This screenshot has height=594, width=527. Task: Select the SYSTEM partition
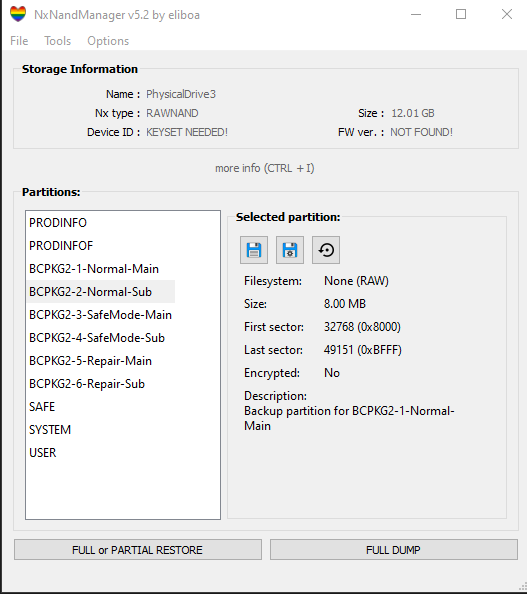50,430
